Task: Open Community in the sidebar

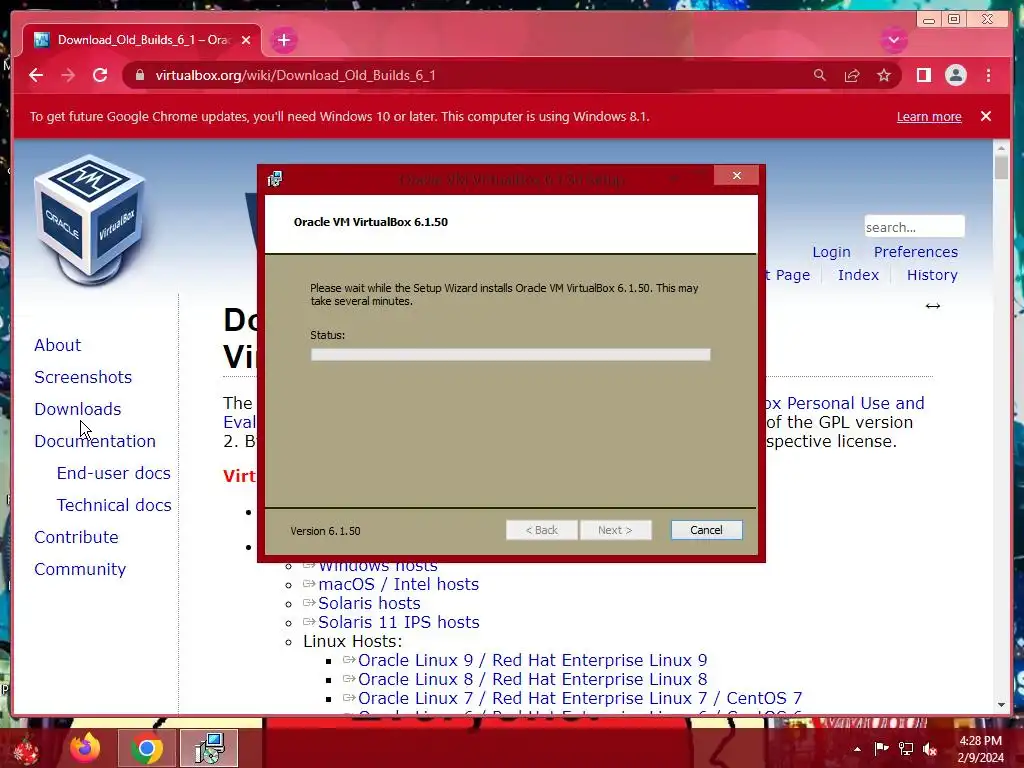Action: [x=80, y=569]
